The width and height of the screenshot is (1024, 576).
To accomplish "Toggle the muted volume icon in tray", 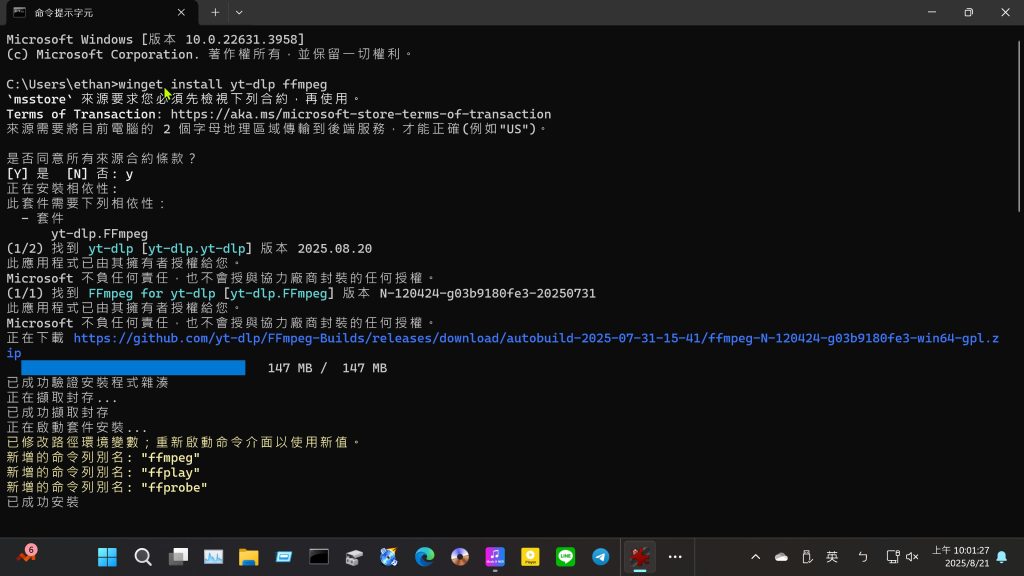I will [912, 557].
